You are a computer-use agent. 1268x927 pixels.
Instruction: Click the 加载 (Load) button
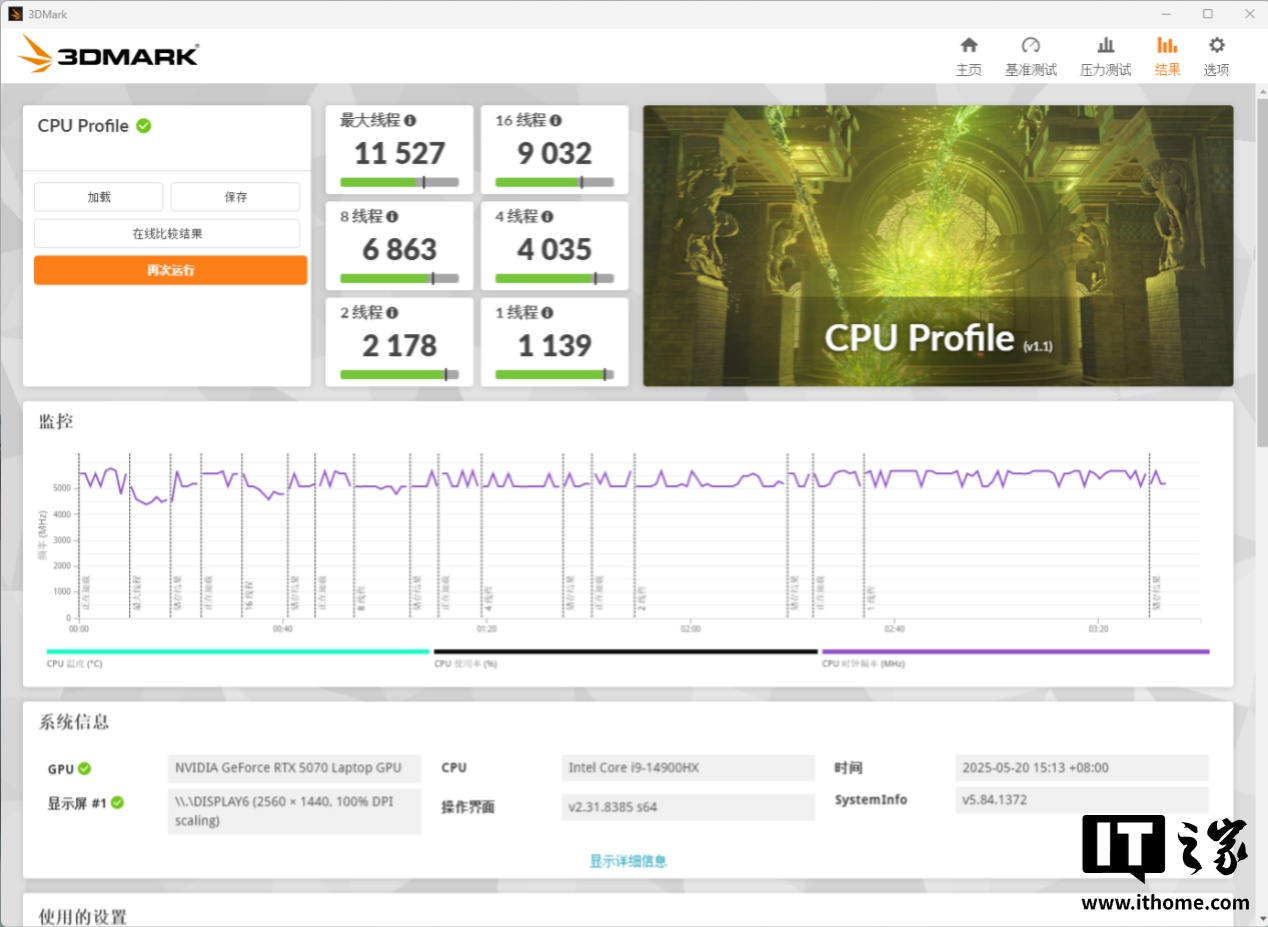(x=98, y=197)
